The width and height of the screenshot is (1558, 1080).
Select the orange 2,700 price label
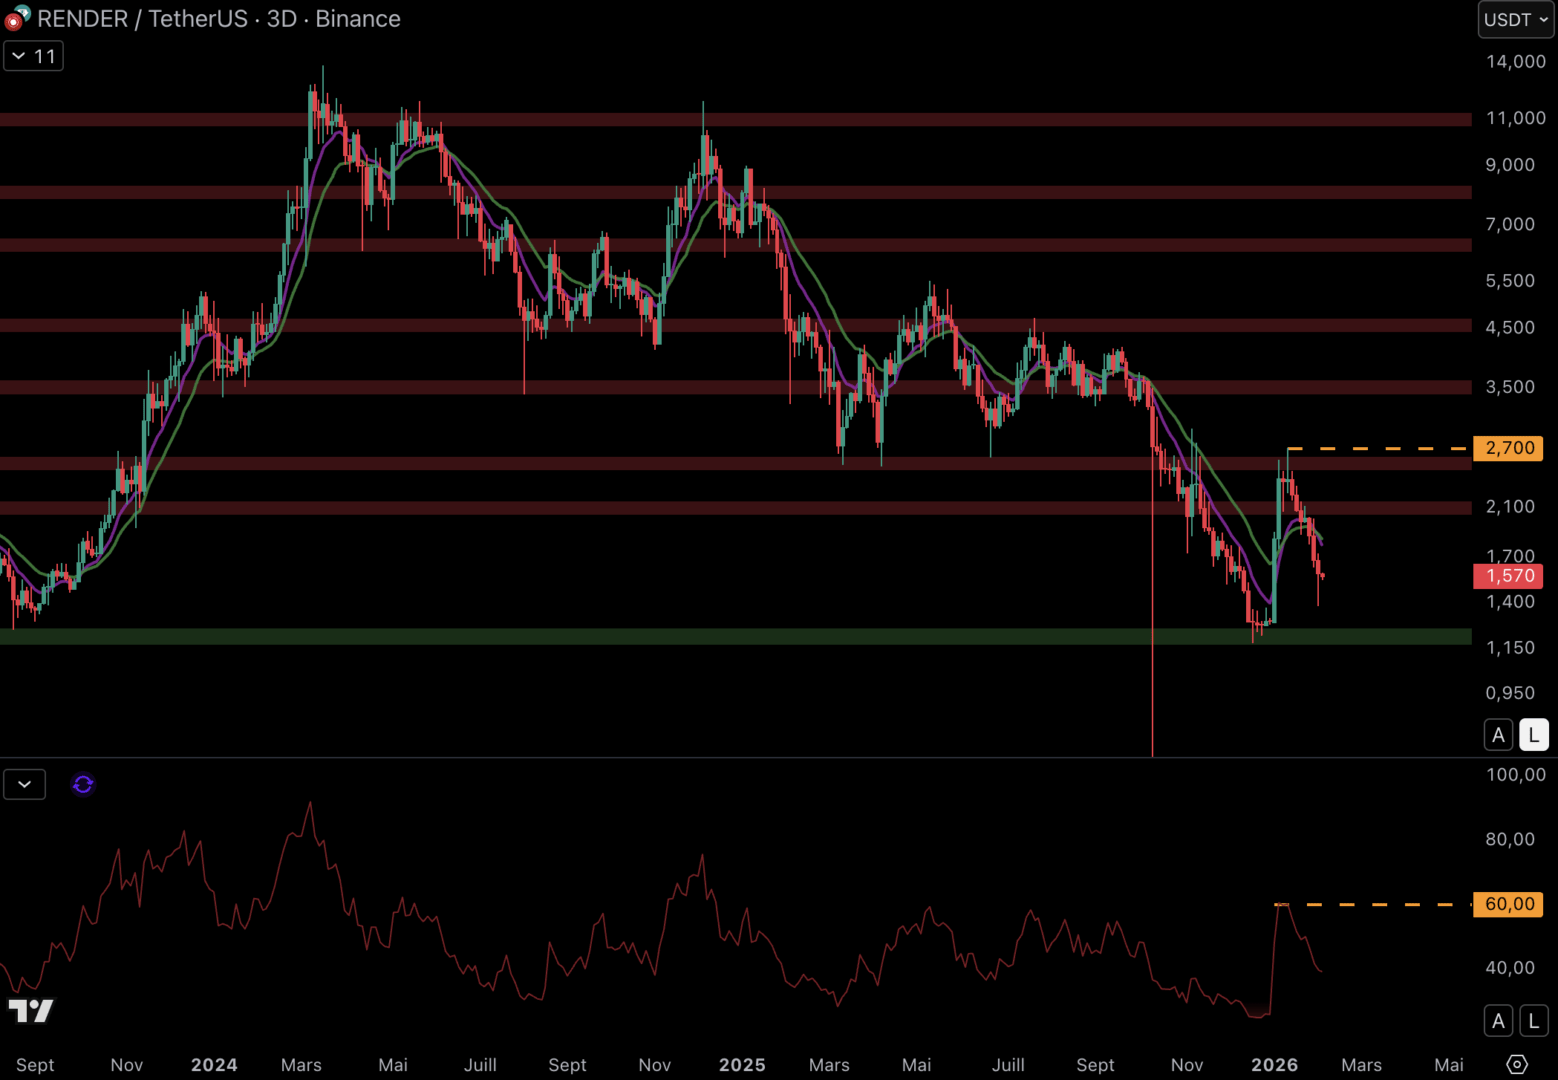[x=1509, y=448]
